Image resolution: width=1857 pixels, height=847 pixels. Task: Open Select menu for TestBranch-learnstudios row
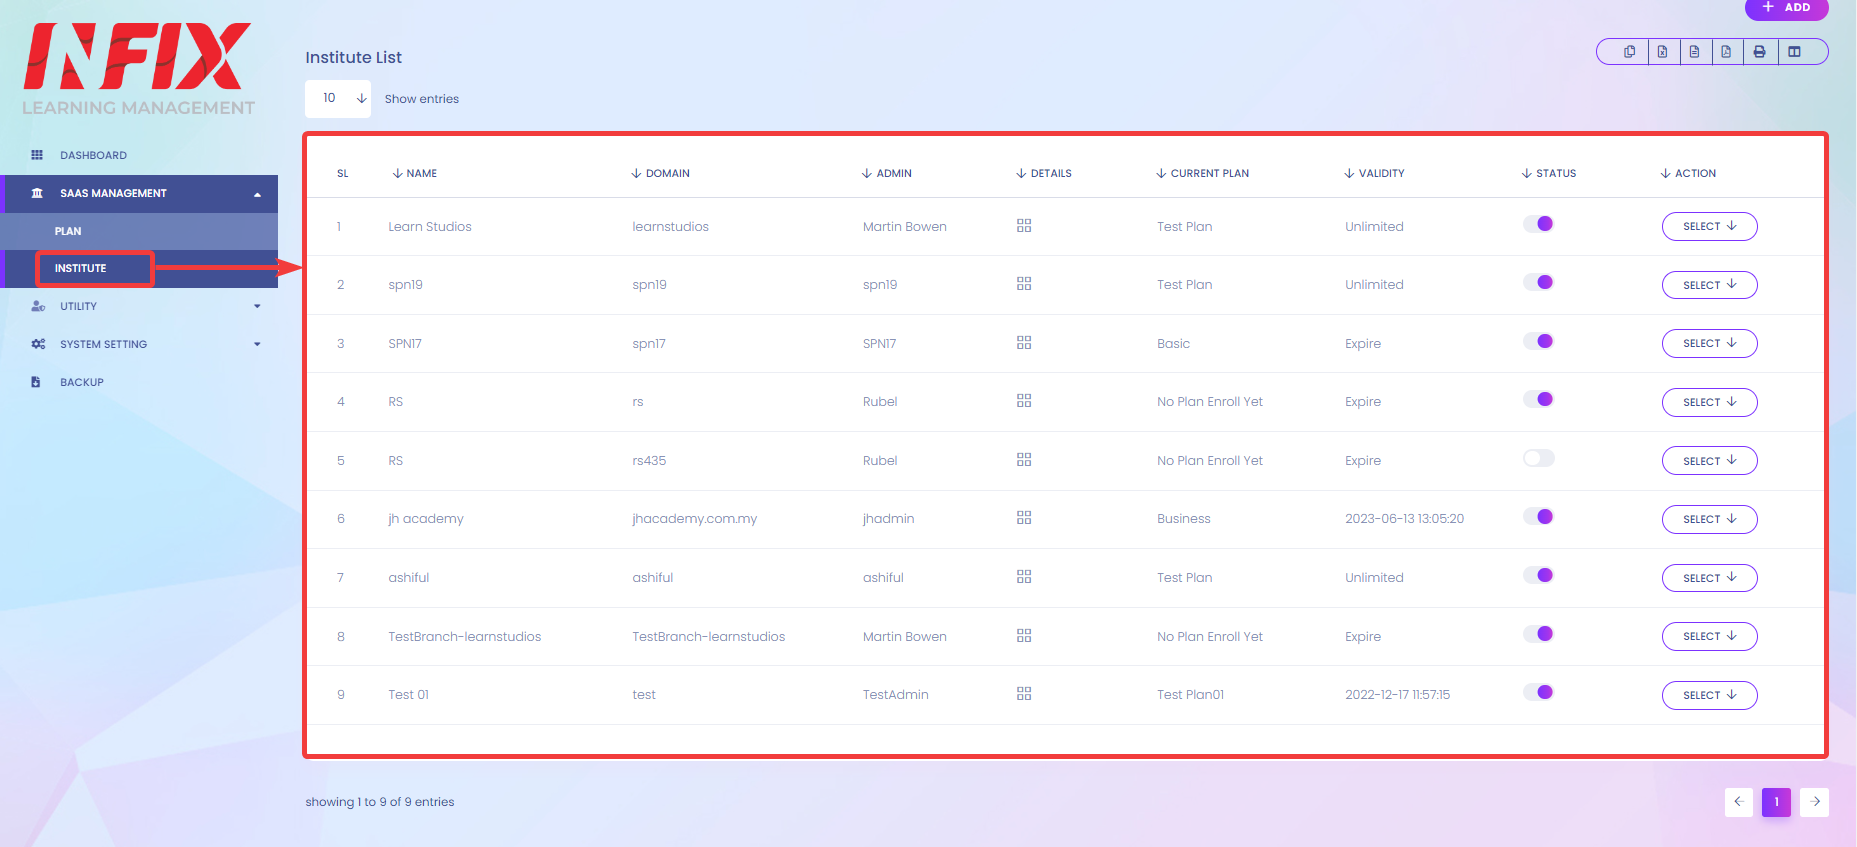[x=1709, y=636]
